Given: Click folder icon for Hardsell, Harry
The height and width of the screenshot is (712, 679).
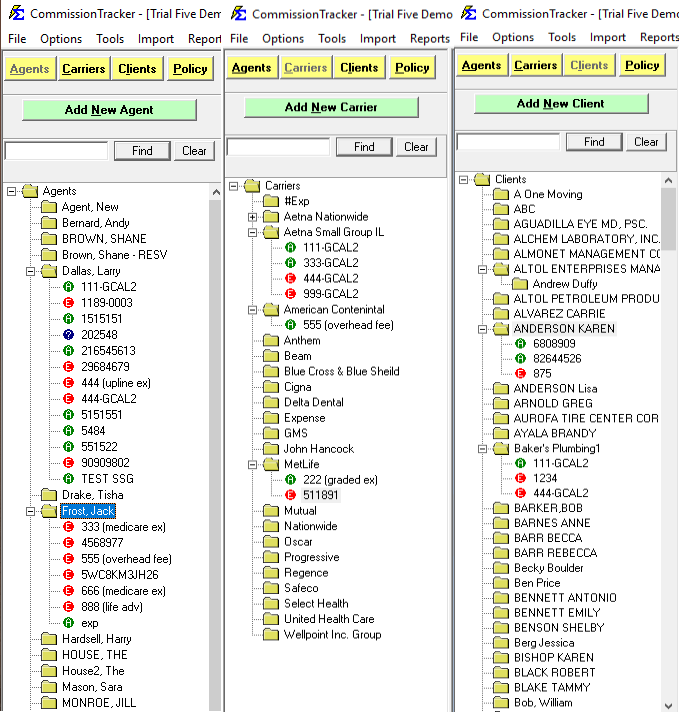Looking at the screenshot, I should click(x=49, y=639).
